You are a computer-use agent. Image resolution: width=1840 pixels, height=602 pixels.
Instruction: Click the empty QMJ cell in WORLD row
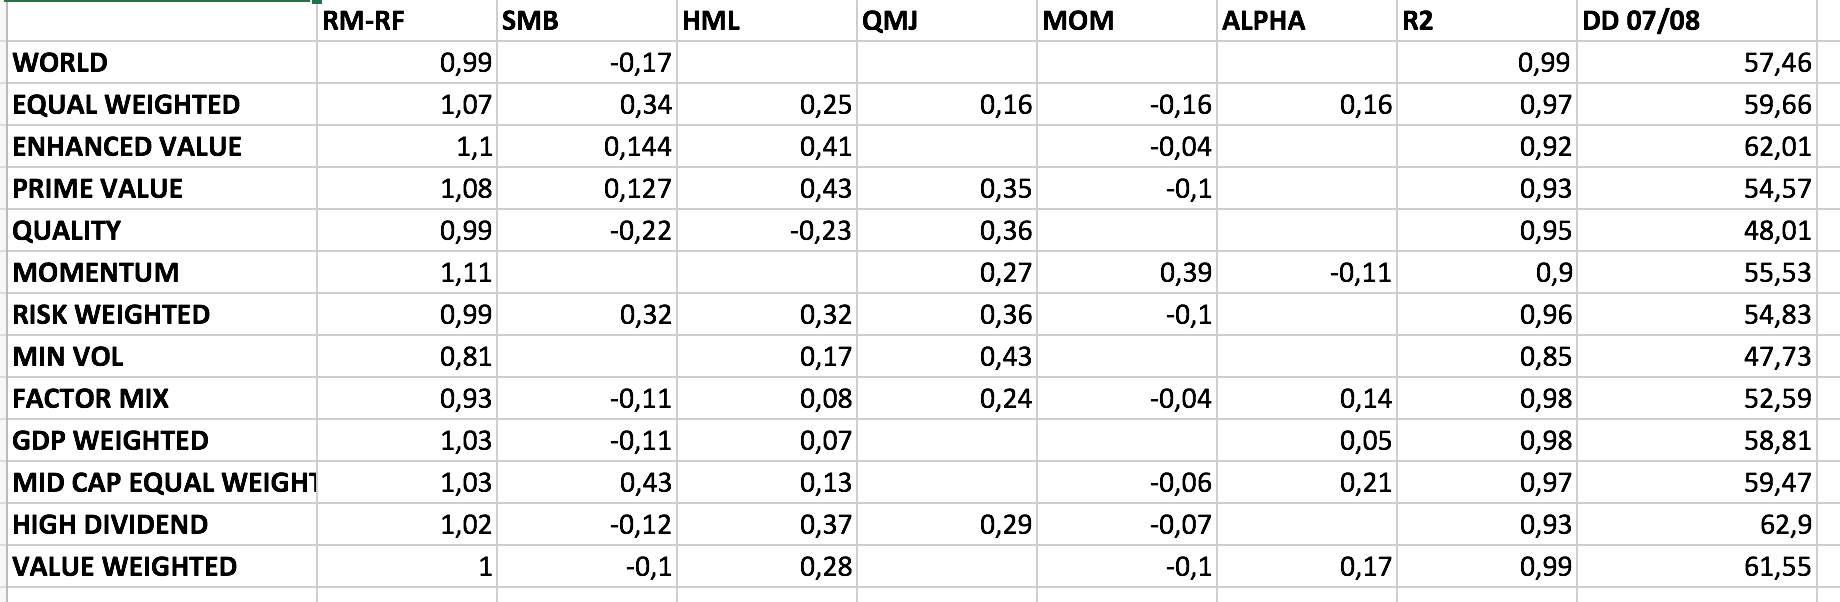click(x=946, y=63)
